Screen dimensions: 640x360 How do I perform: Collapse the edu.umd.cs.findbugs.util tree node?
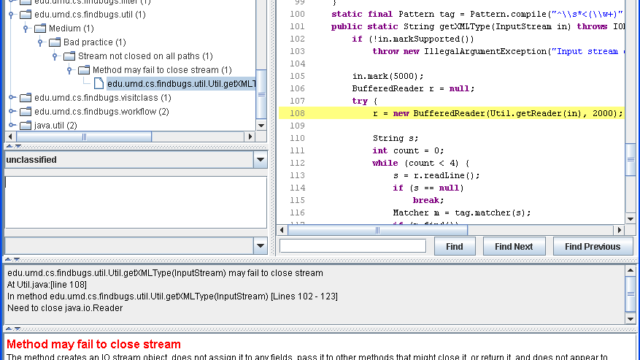coord(11,15)
